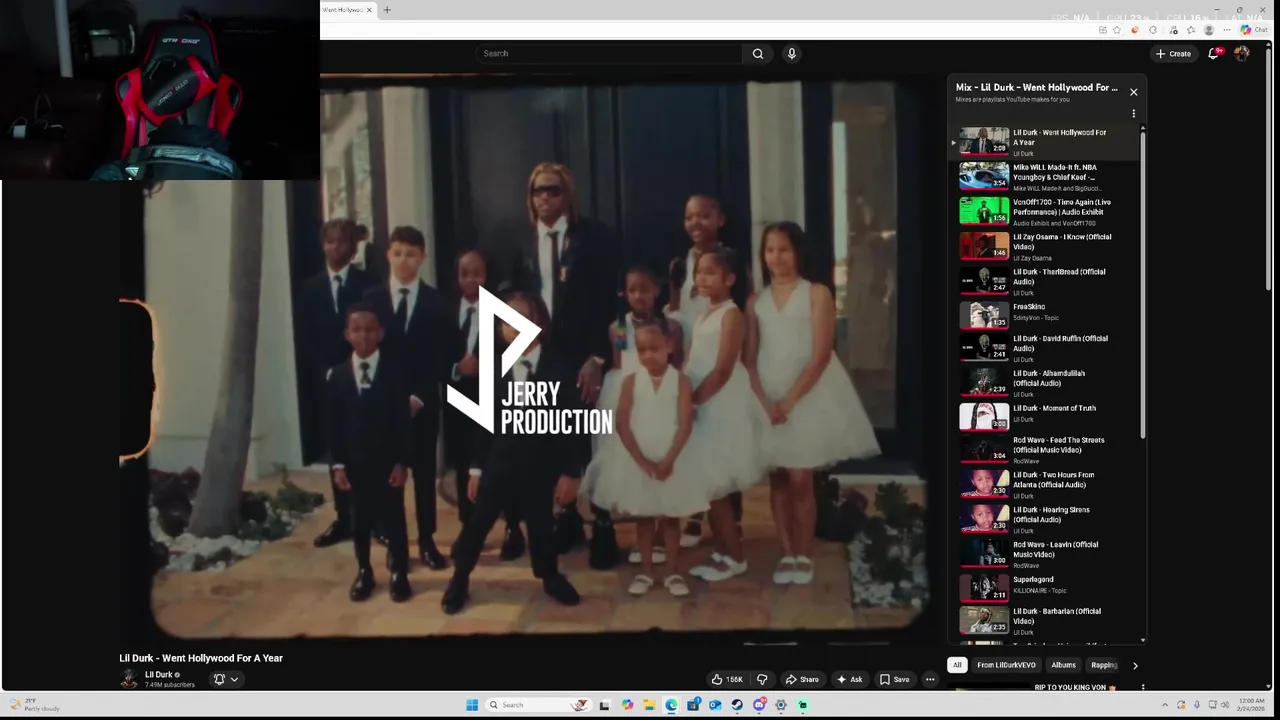
Task: Like the video with the thumbs-up button
Action: 727,679
